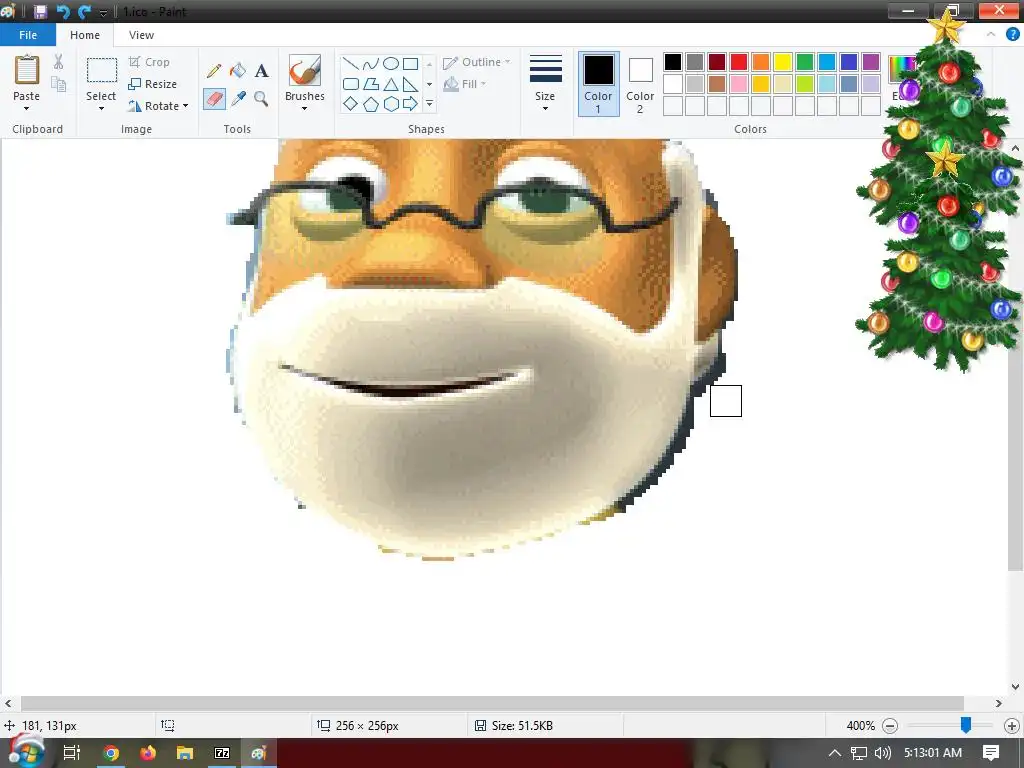Choose the Line shape
The height and width of the screenshot is (768, 1024).
(x=351, y=63)
